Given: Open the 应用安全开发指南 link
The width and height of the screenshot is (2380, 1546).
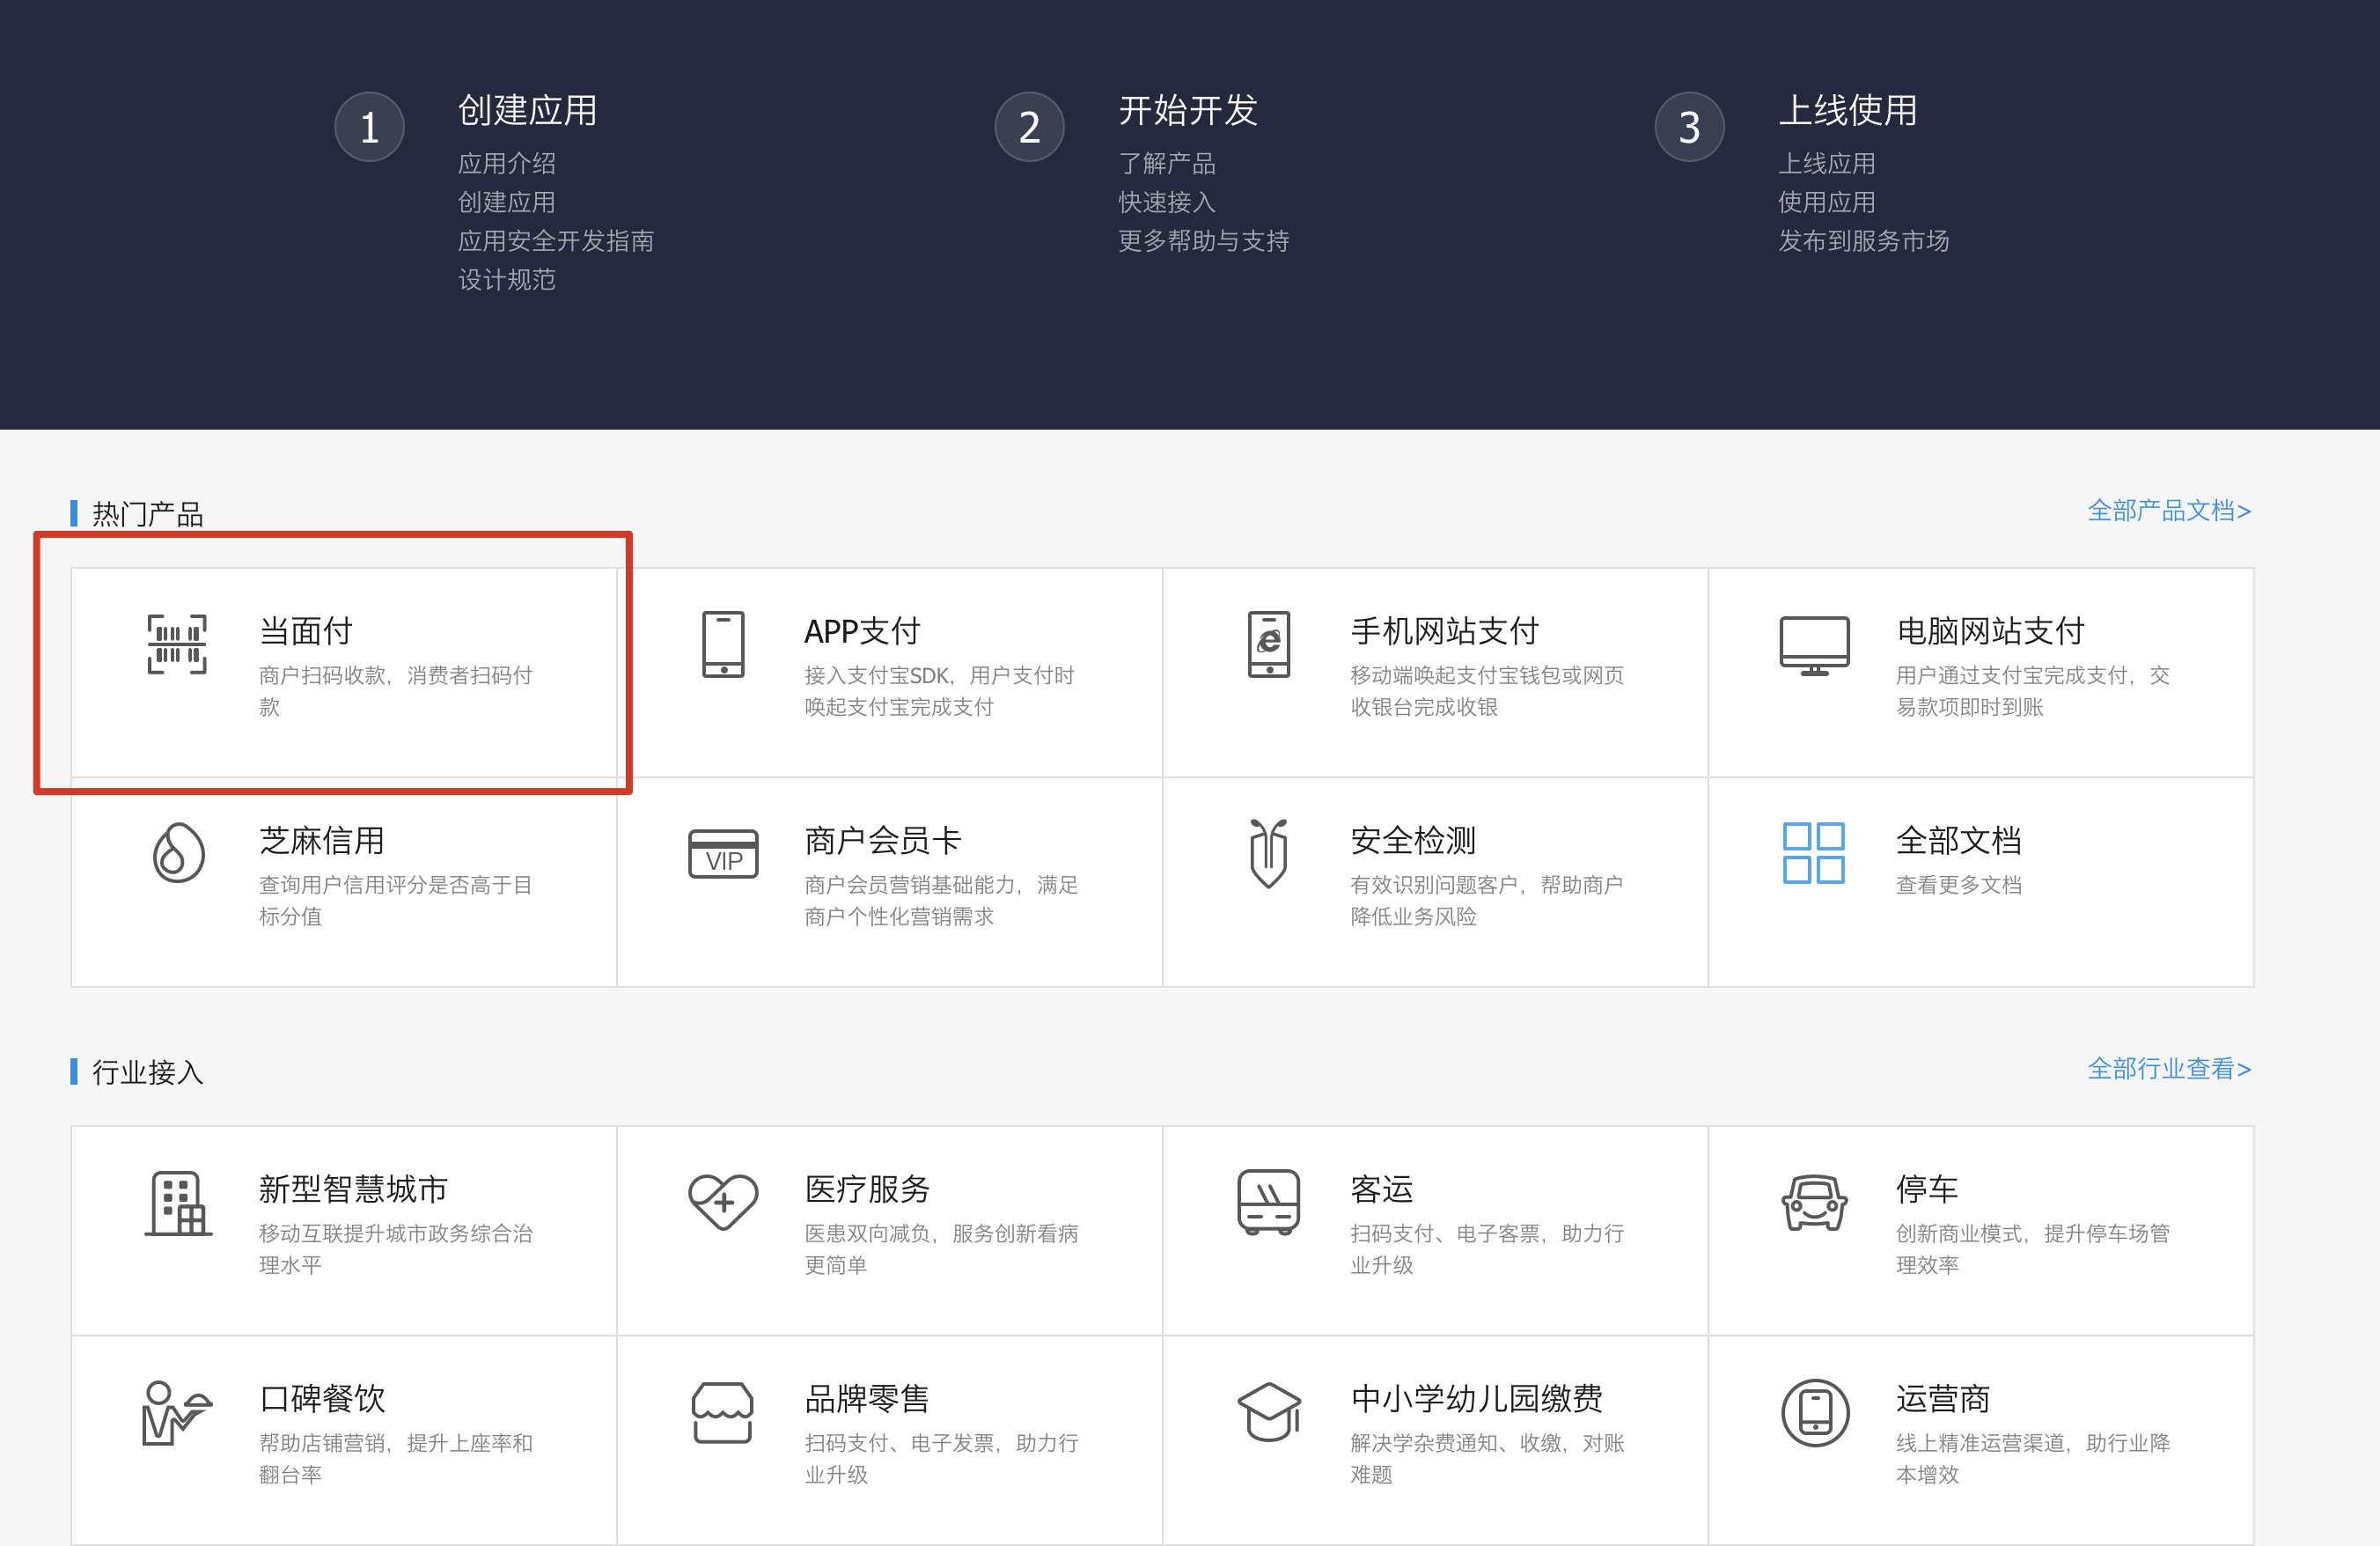Looking at the screenshot, I should (x=555, y=241).
